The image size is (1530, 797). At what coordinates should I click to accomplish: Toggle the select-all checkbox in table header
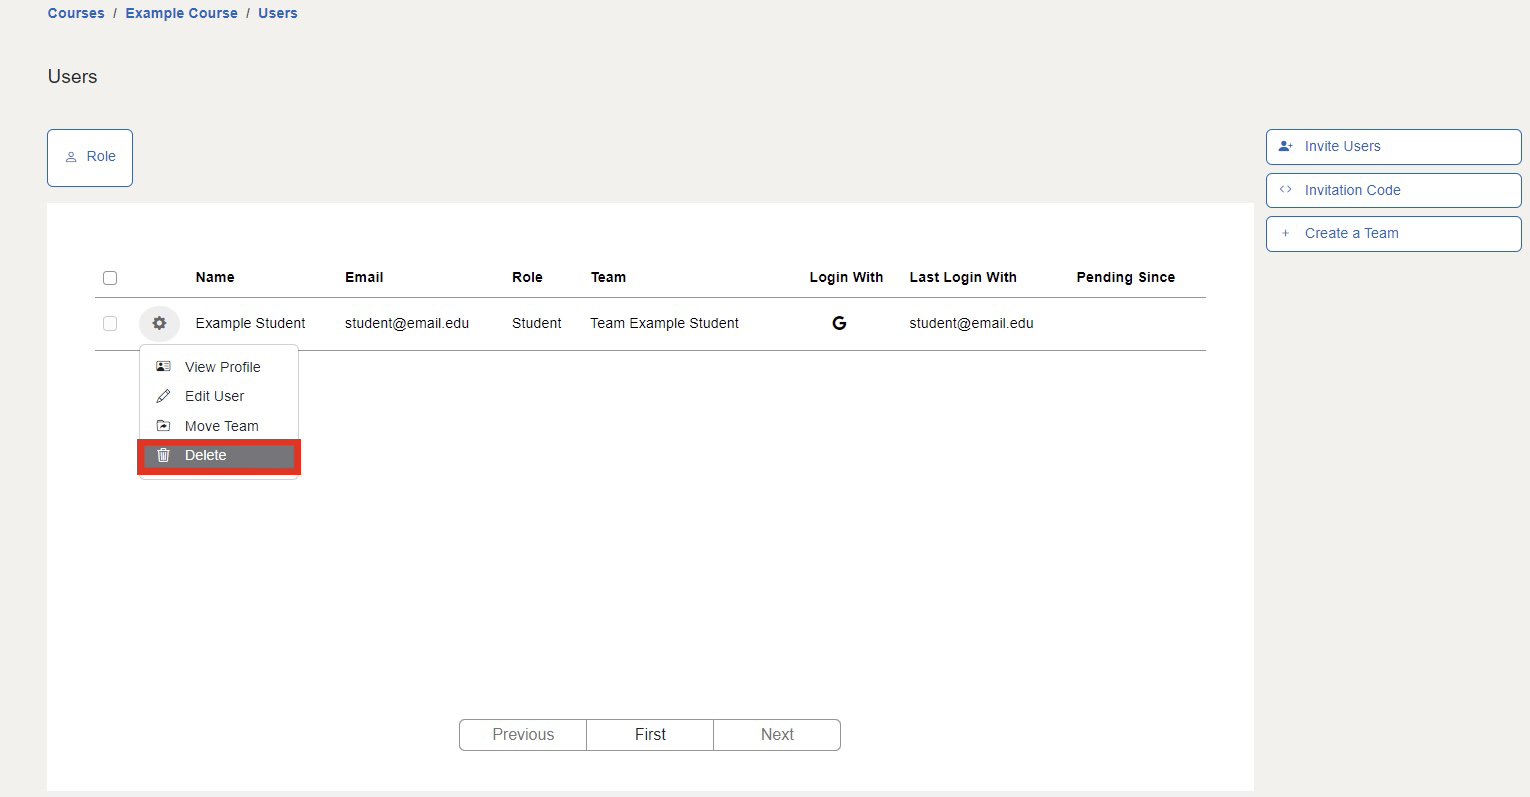point(110,278)
